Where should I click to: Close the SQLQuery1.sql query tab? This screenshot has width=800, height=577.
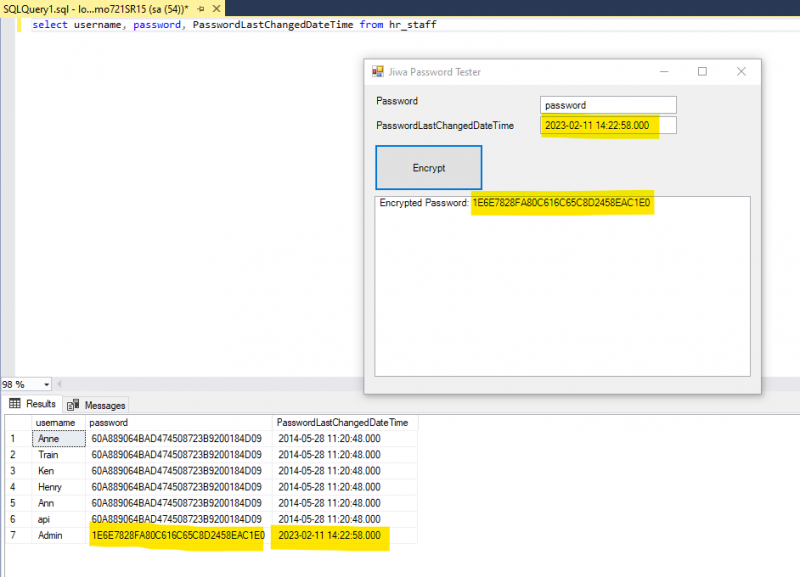[x=215, y=7]
